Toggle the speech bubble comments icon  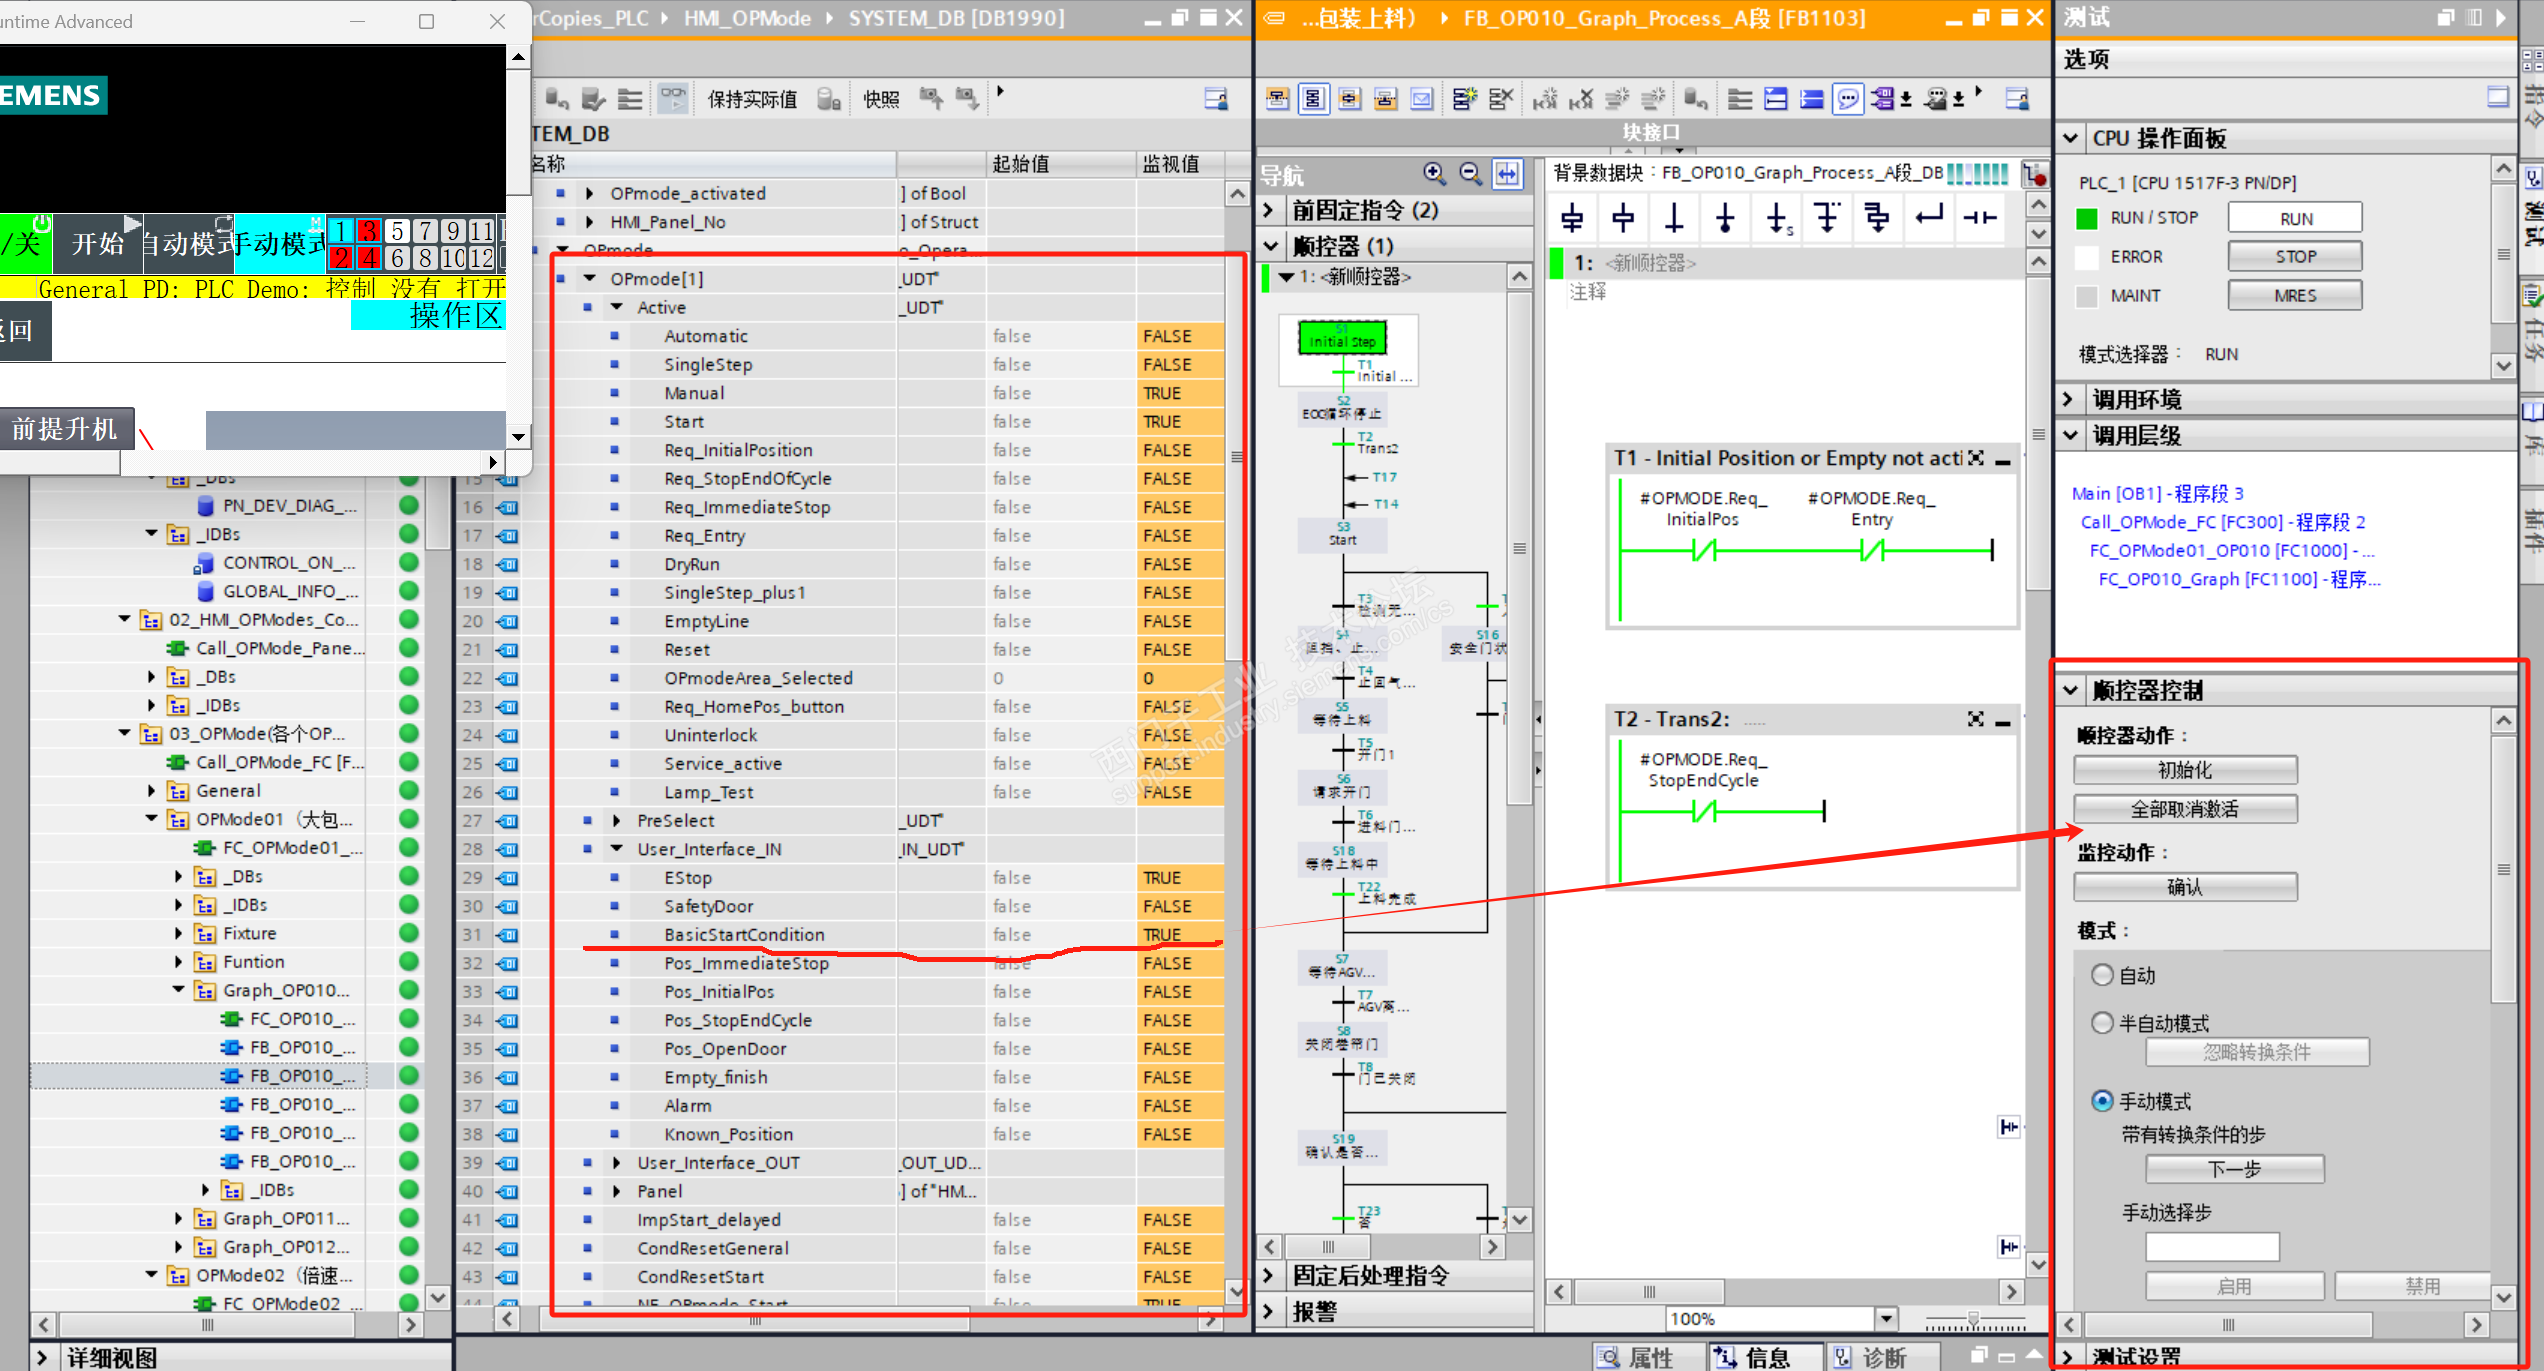point(1848,99)
